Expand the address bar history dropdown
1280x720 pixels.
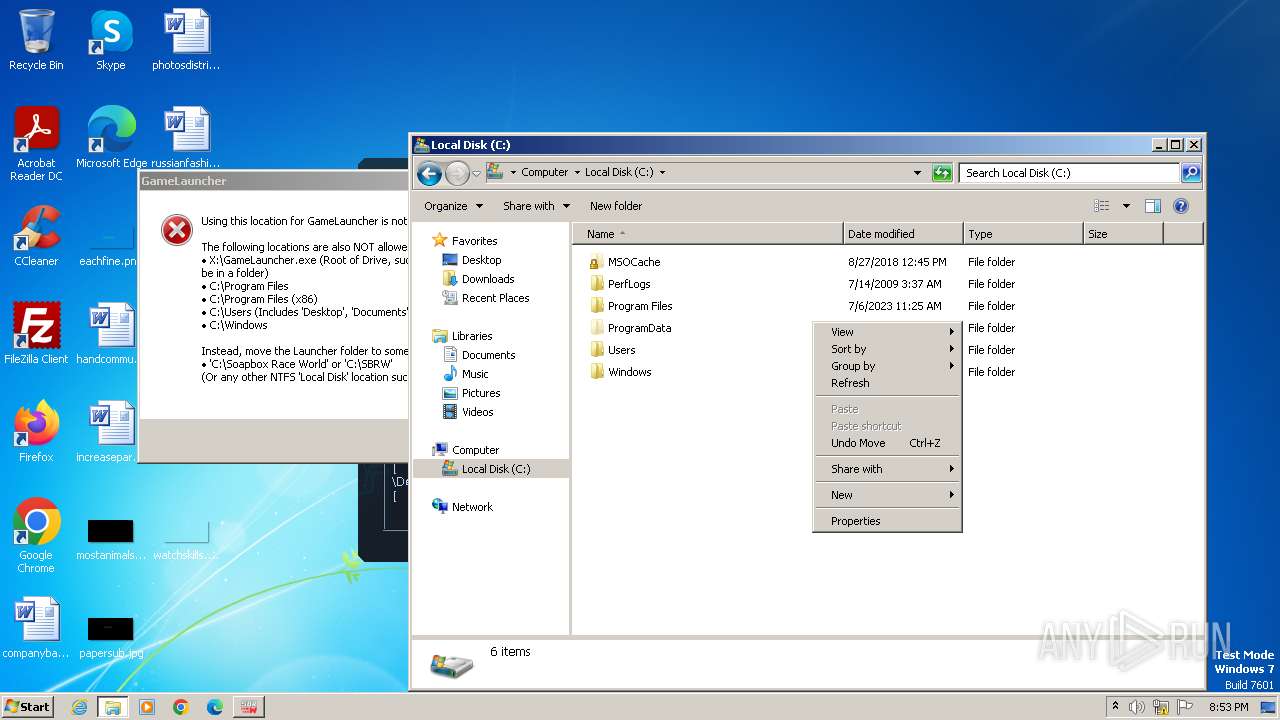click(x=918, y=173)
